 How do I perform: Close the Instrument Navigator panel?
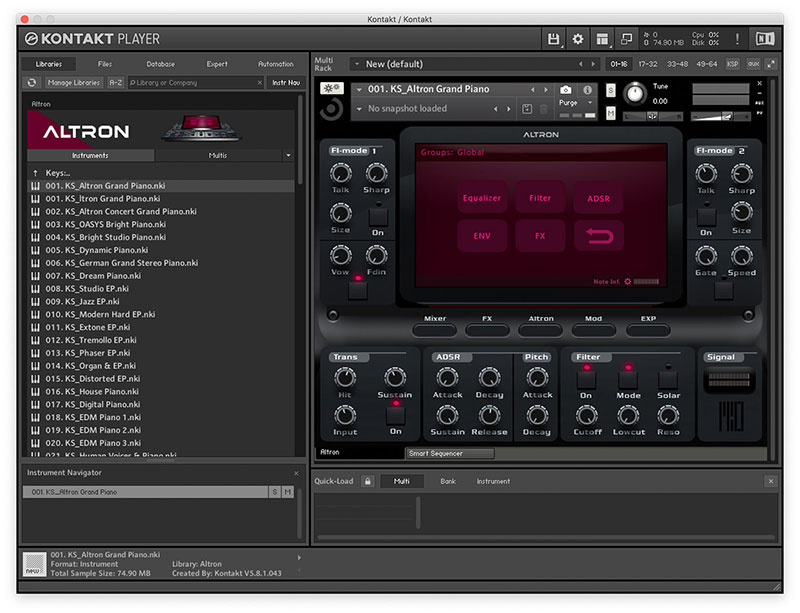point(296,474)
